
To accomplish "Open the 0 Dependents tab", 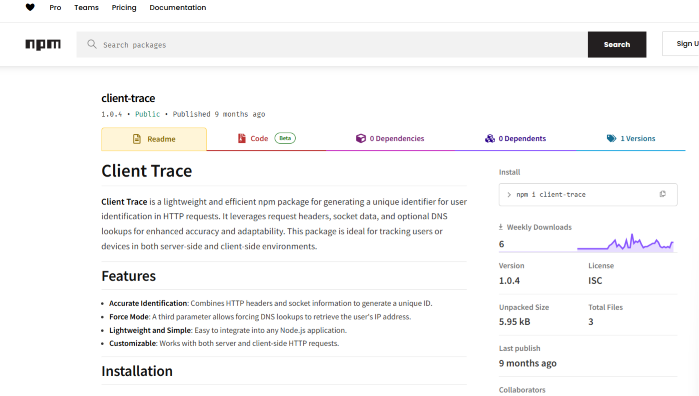I will 515,139.
